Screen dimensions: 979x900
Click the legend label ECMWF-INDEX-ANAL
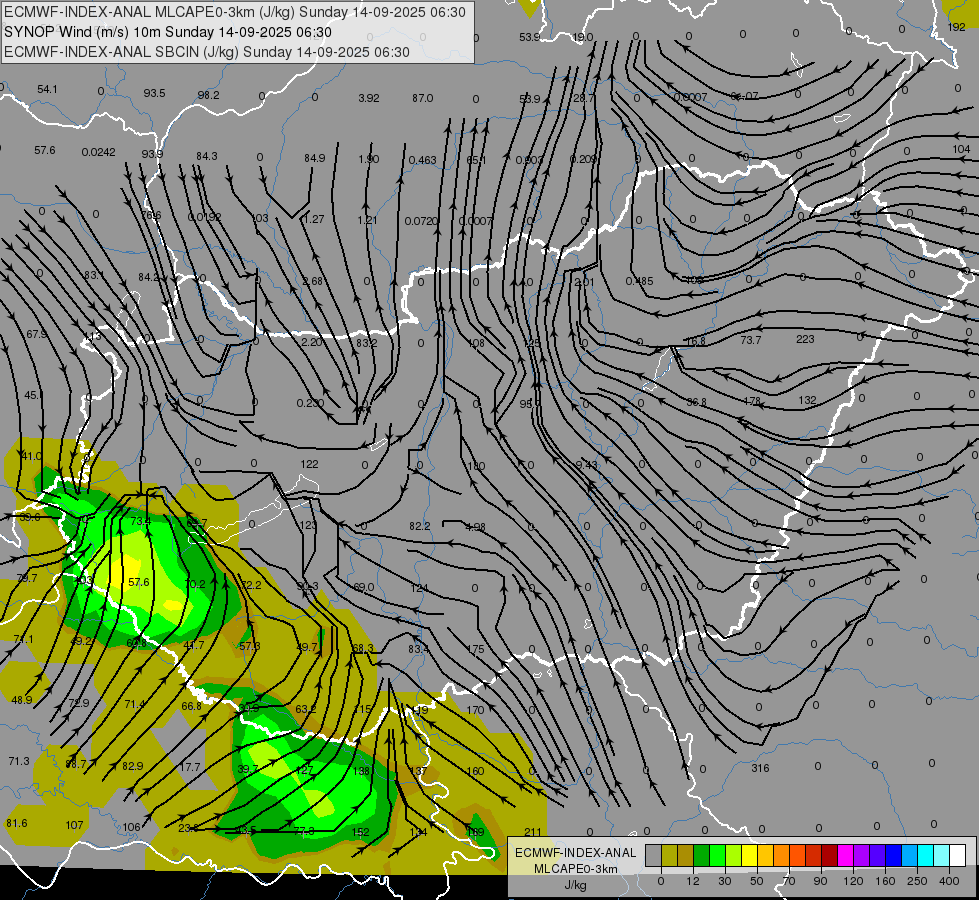pyautogui.click(x=576, y=853)
